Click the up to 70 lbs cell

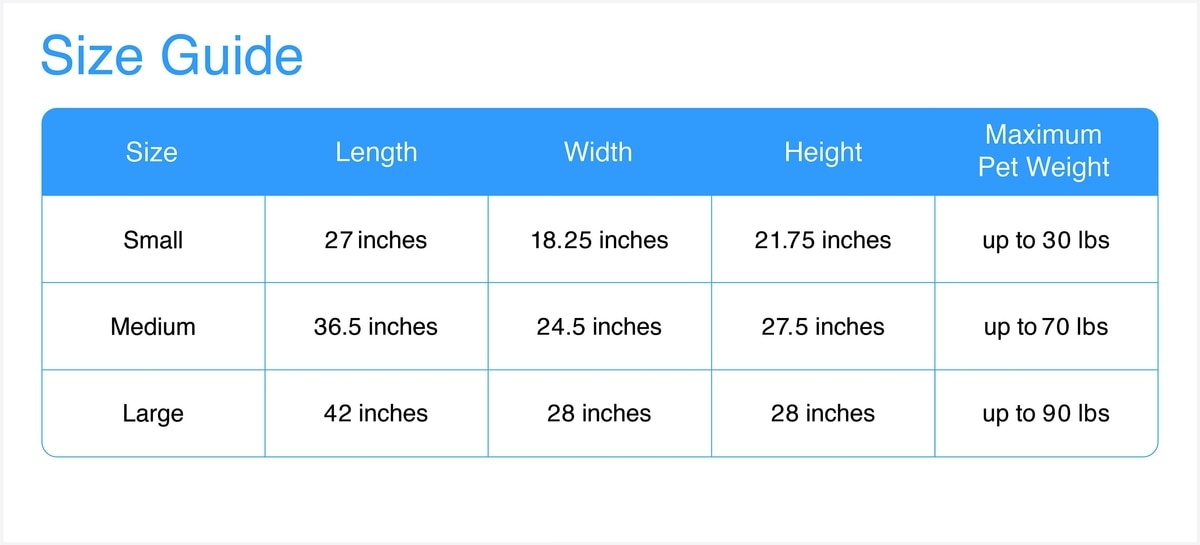click(1046, 327)
